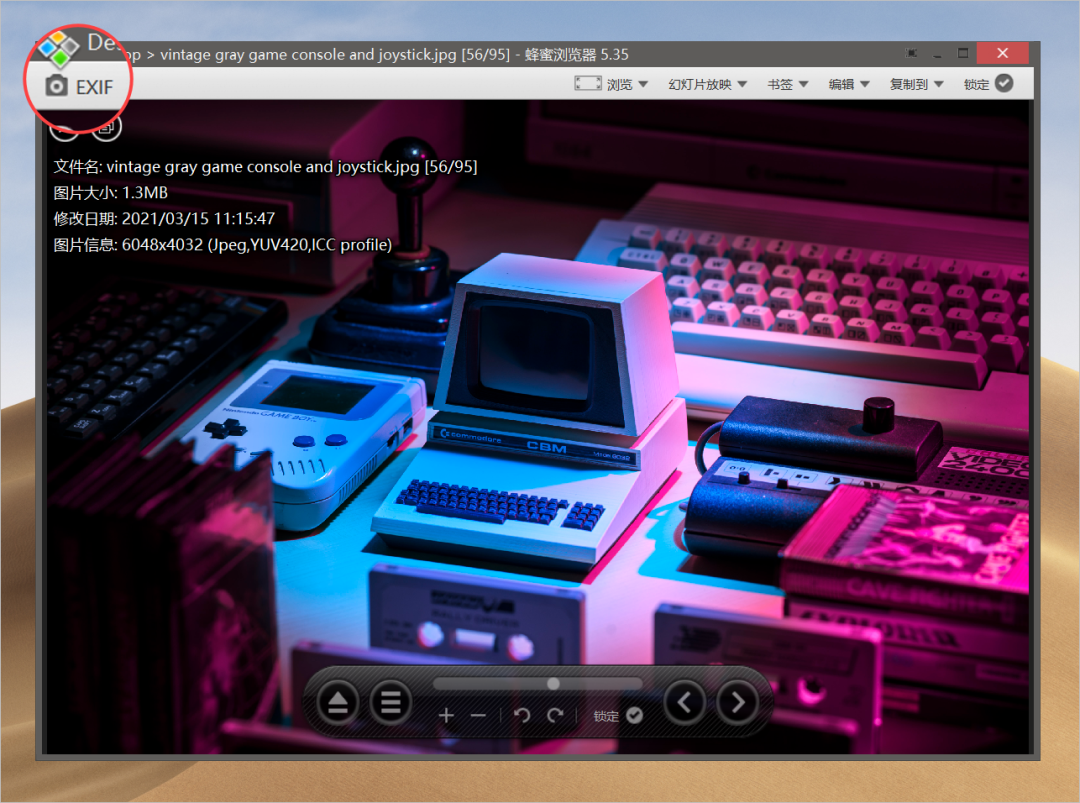The height and width of the screenshot is (803, 1080).
Task: Go to the previous image
Action: [x=684, y=703]
